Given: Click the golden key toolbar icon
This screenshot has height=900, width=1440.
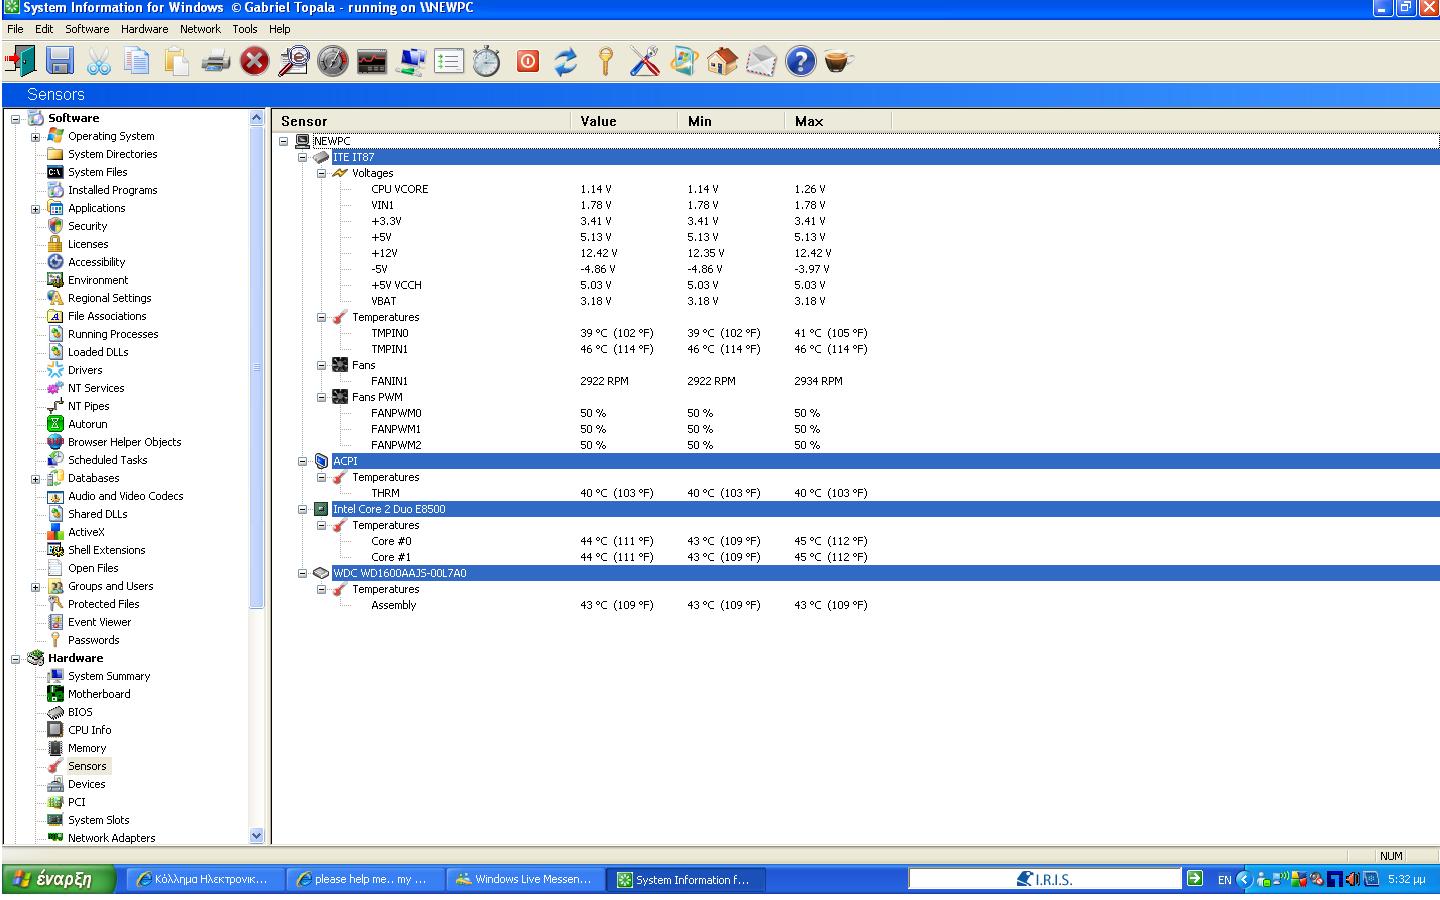Looking at the screenshot, I should point(605,62).
